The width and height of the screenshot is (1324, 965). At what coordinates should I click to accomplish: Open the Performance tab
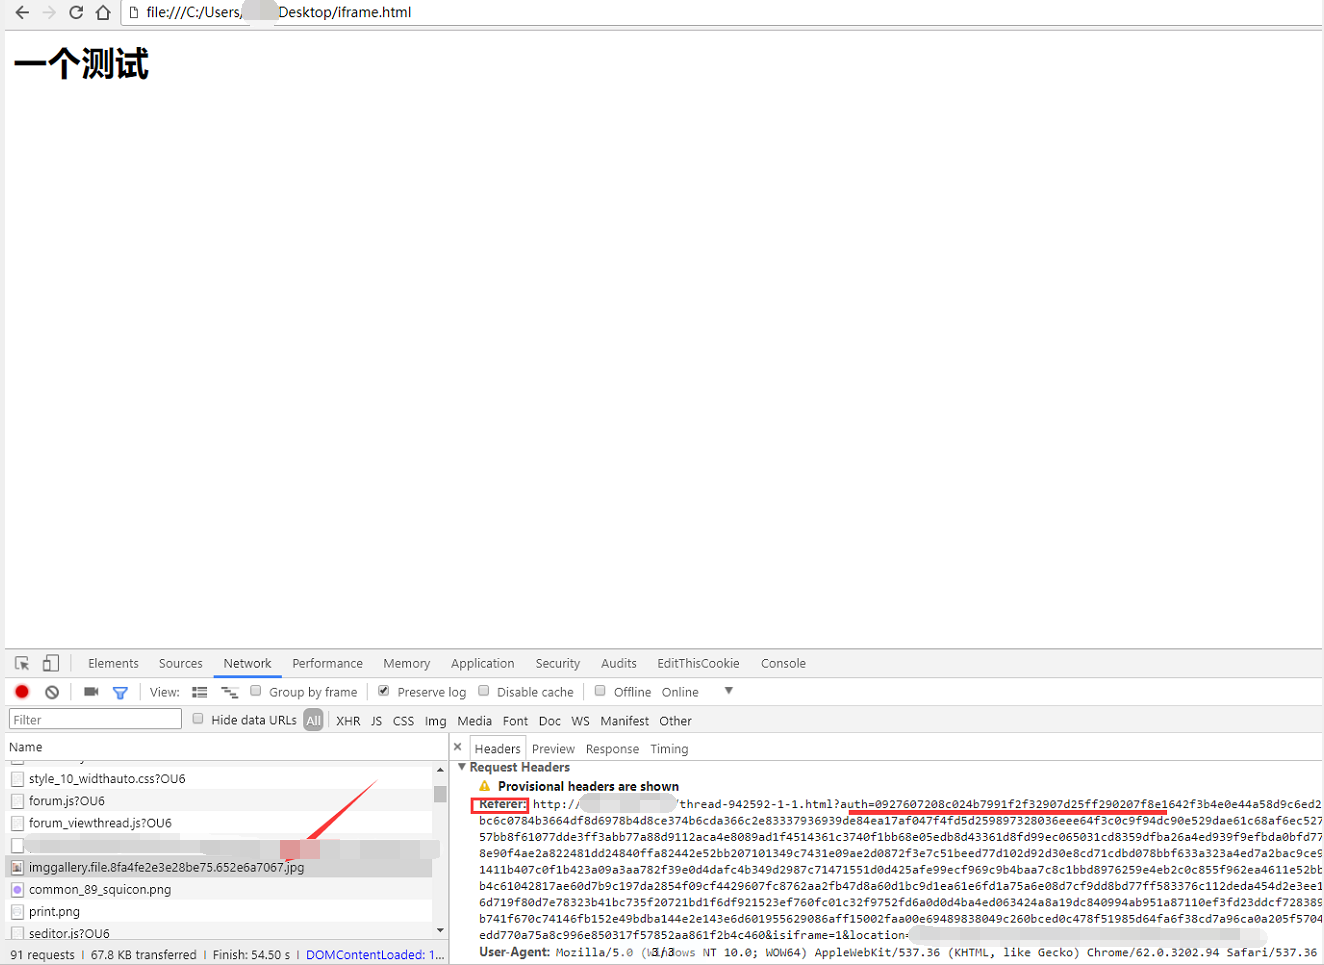[327, 663]
